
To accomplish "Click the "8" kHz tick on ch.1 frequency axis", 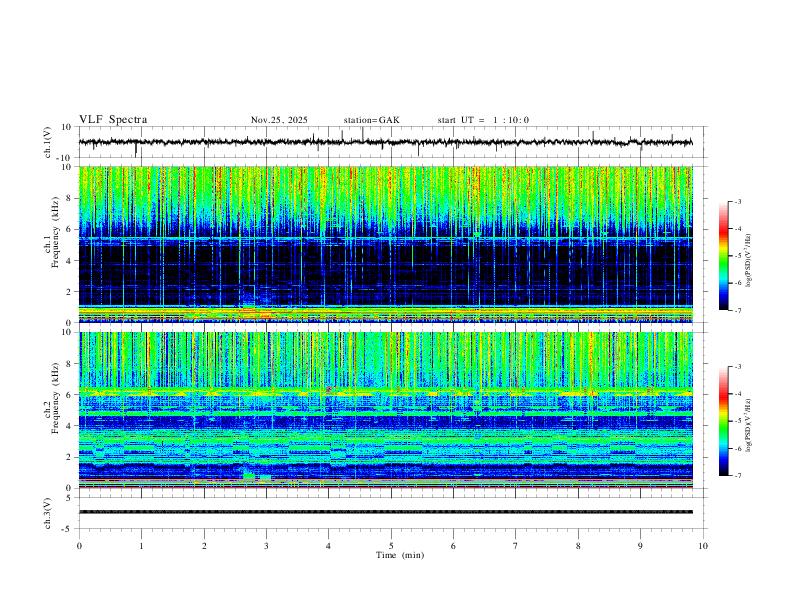I will click(69, 198).
